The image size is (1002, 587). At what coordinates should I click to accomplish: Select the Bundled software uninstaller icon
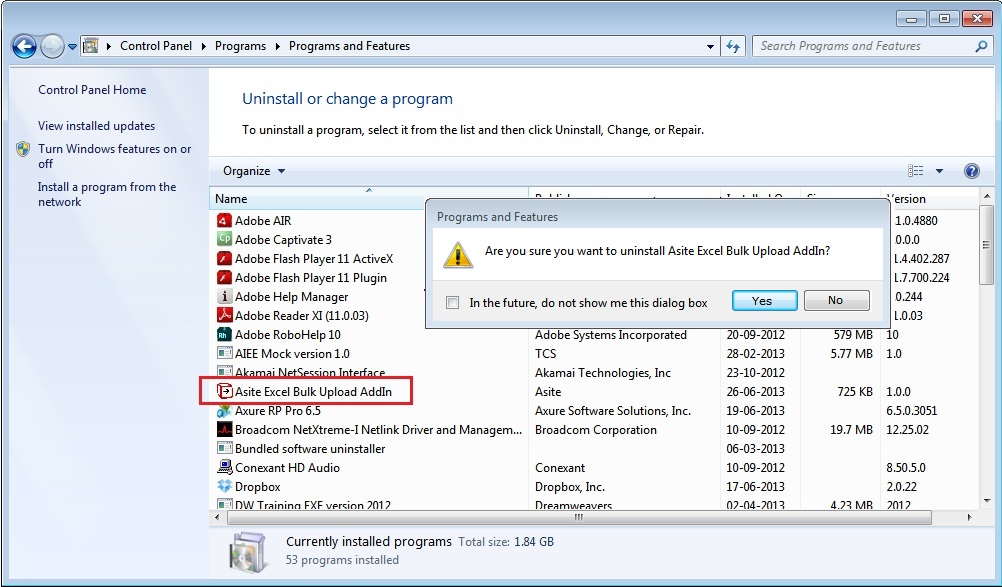point(224,448)
